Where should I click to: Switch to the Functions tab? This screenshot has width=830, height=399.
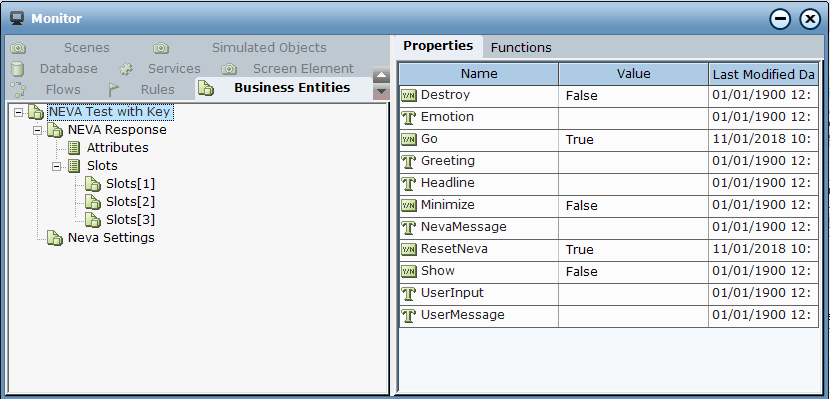[x=521, y=48]
